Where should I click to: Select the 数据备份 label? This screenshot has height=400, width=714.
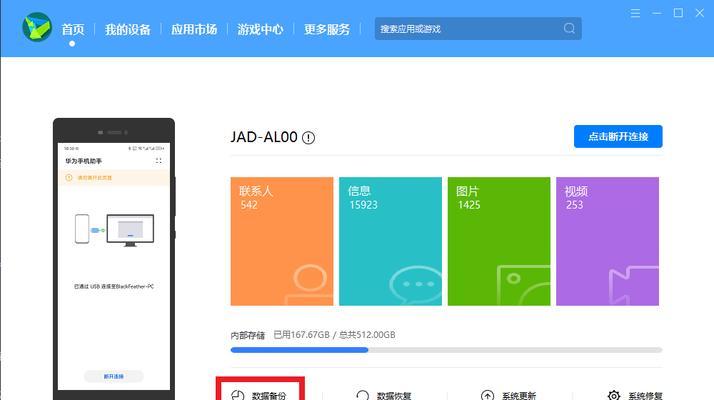(x=269, y=395)
